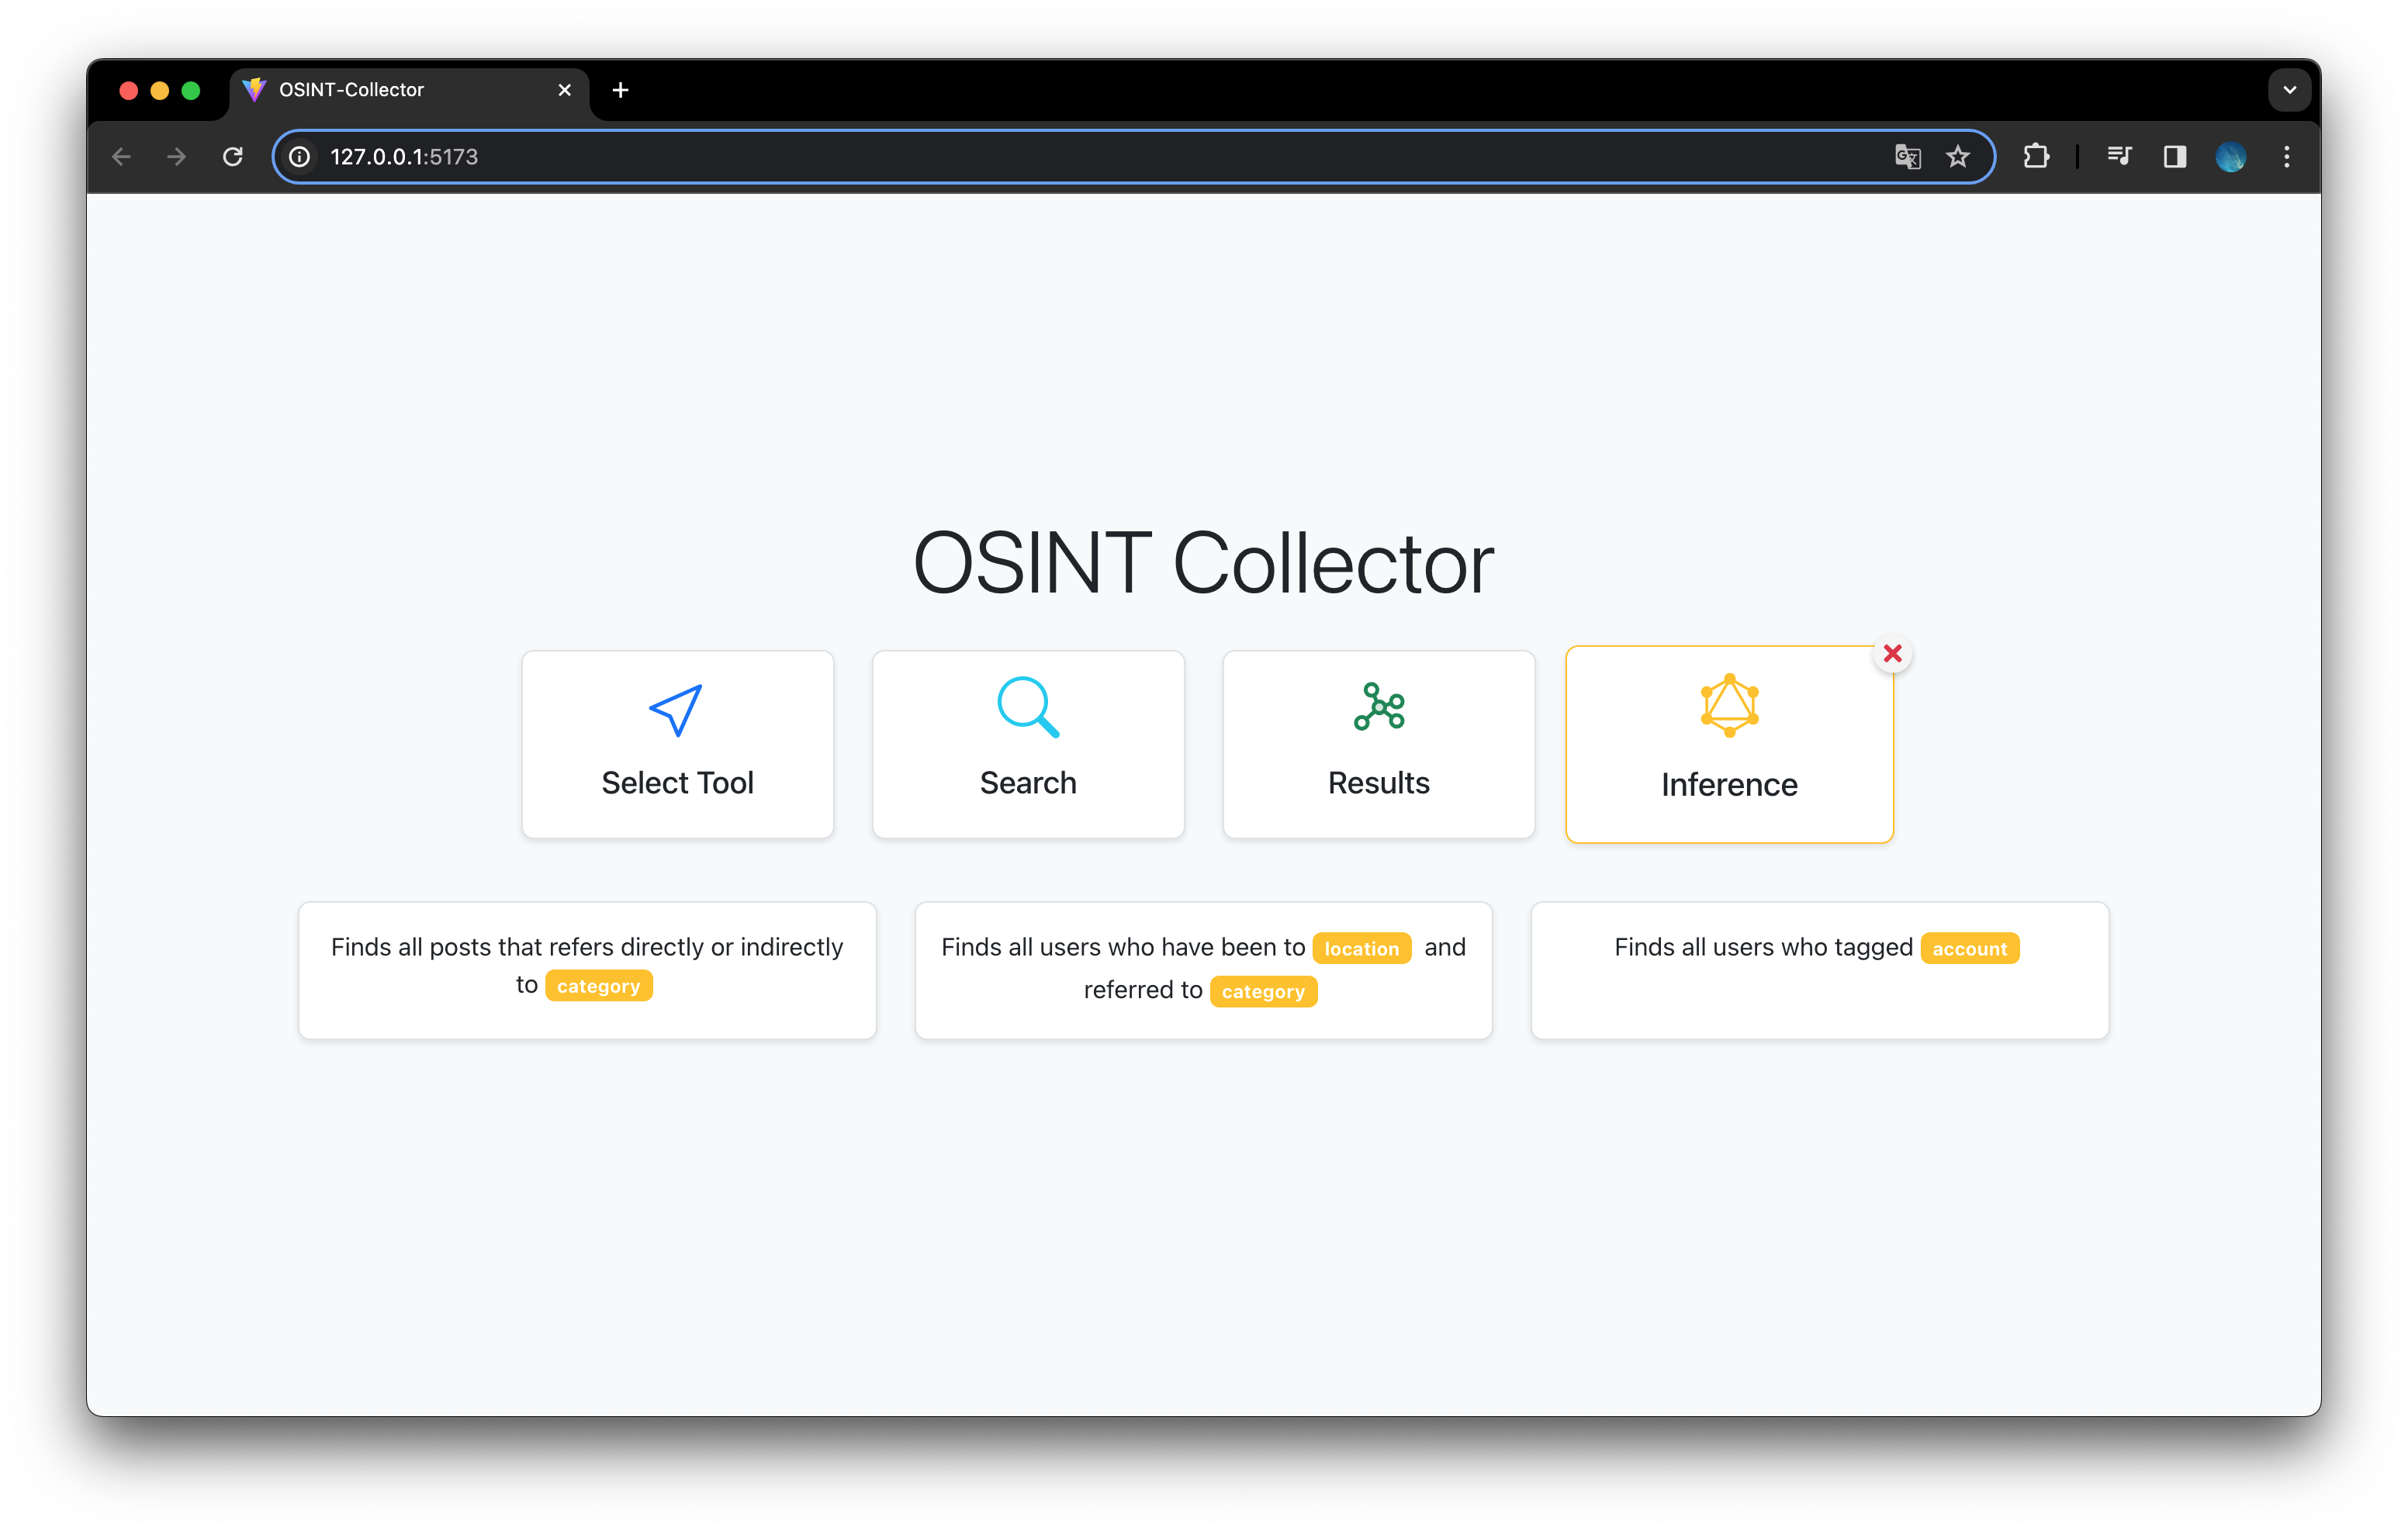Open a new browser tab
Viewport: 2408px width, 1531px height.
[x=620, y=90]
